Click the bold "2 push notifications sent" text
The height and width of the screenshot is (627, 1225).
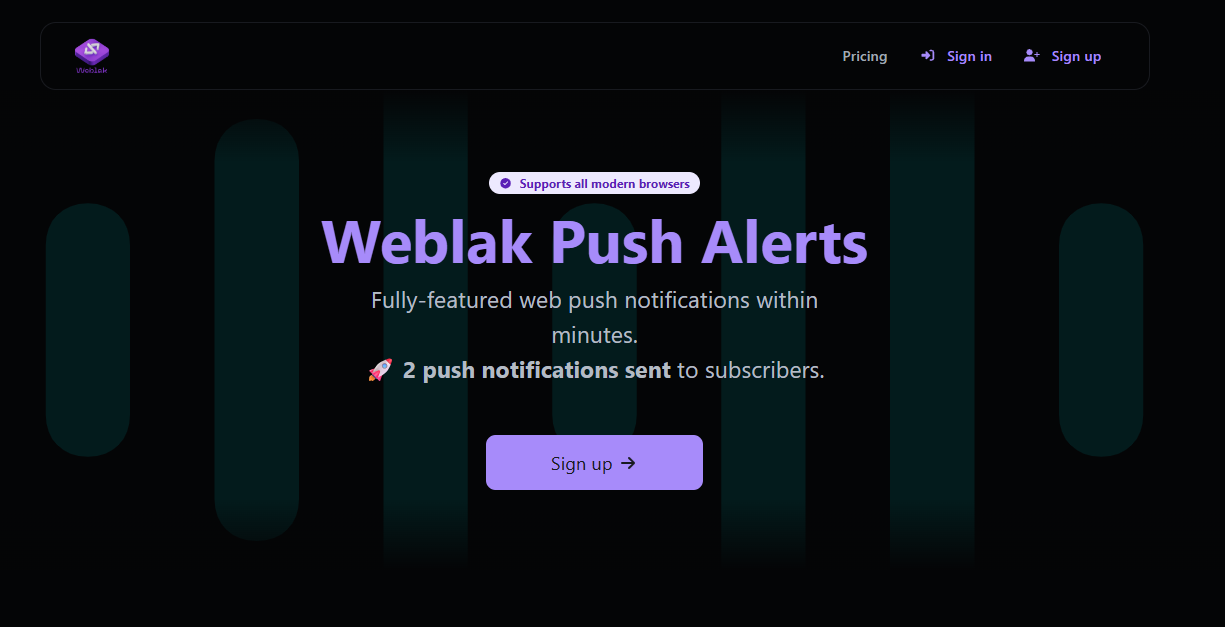[536, 370]
